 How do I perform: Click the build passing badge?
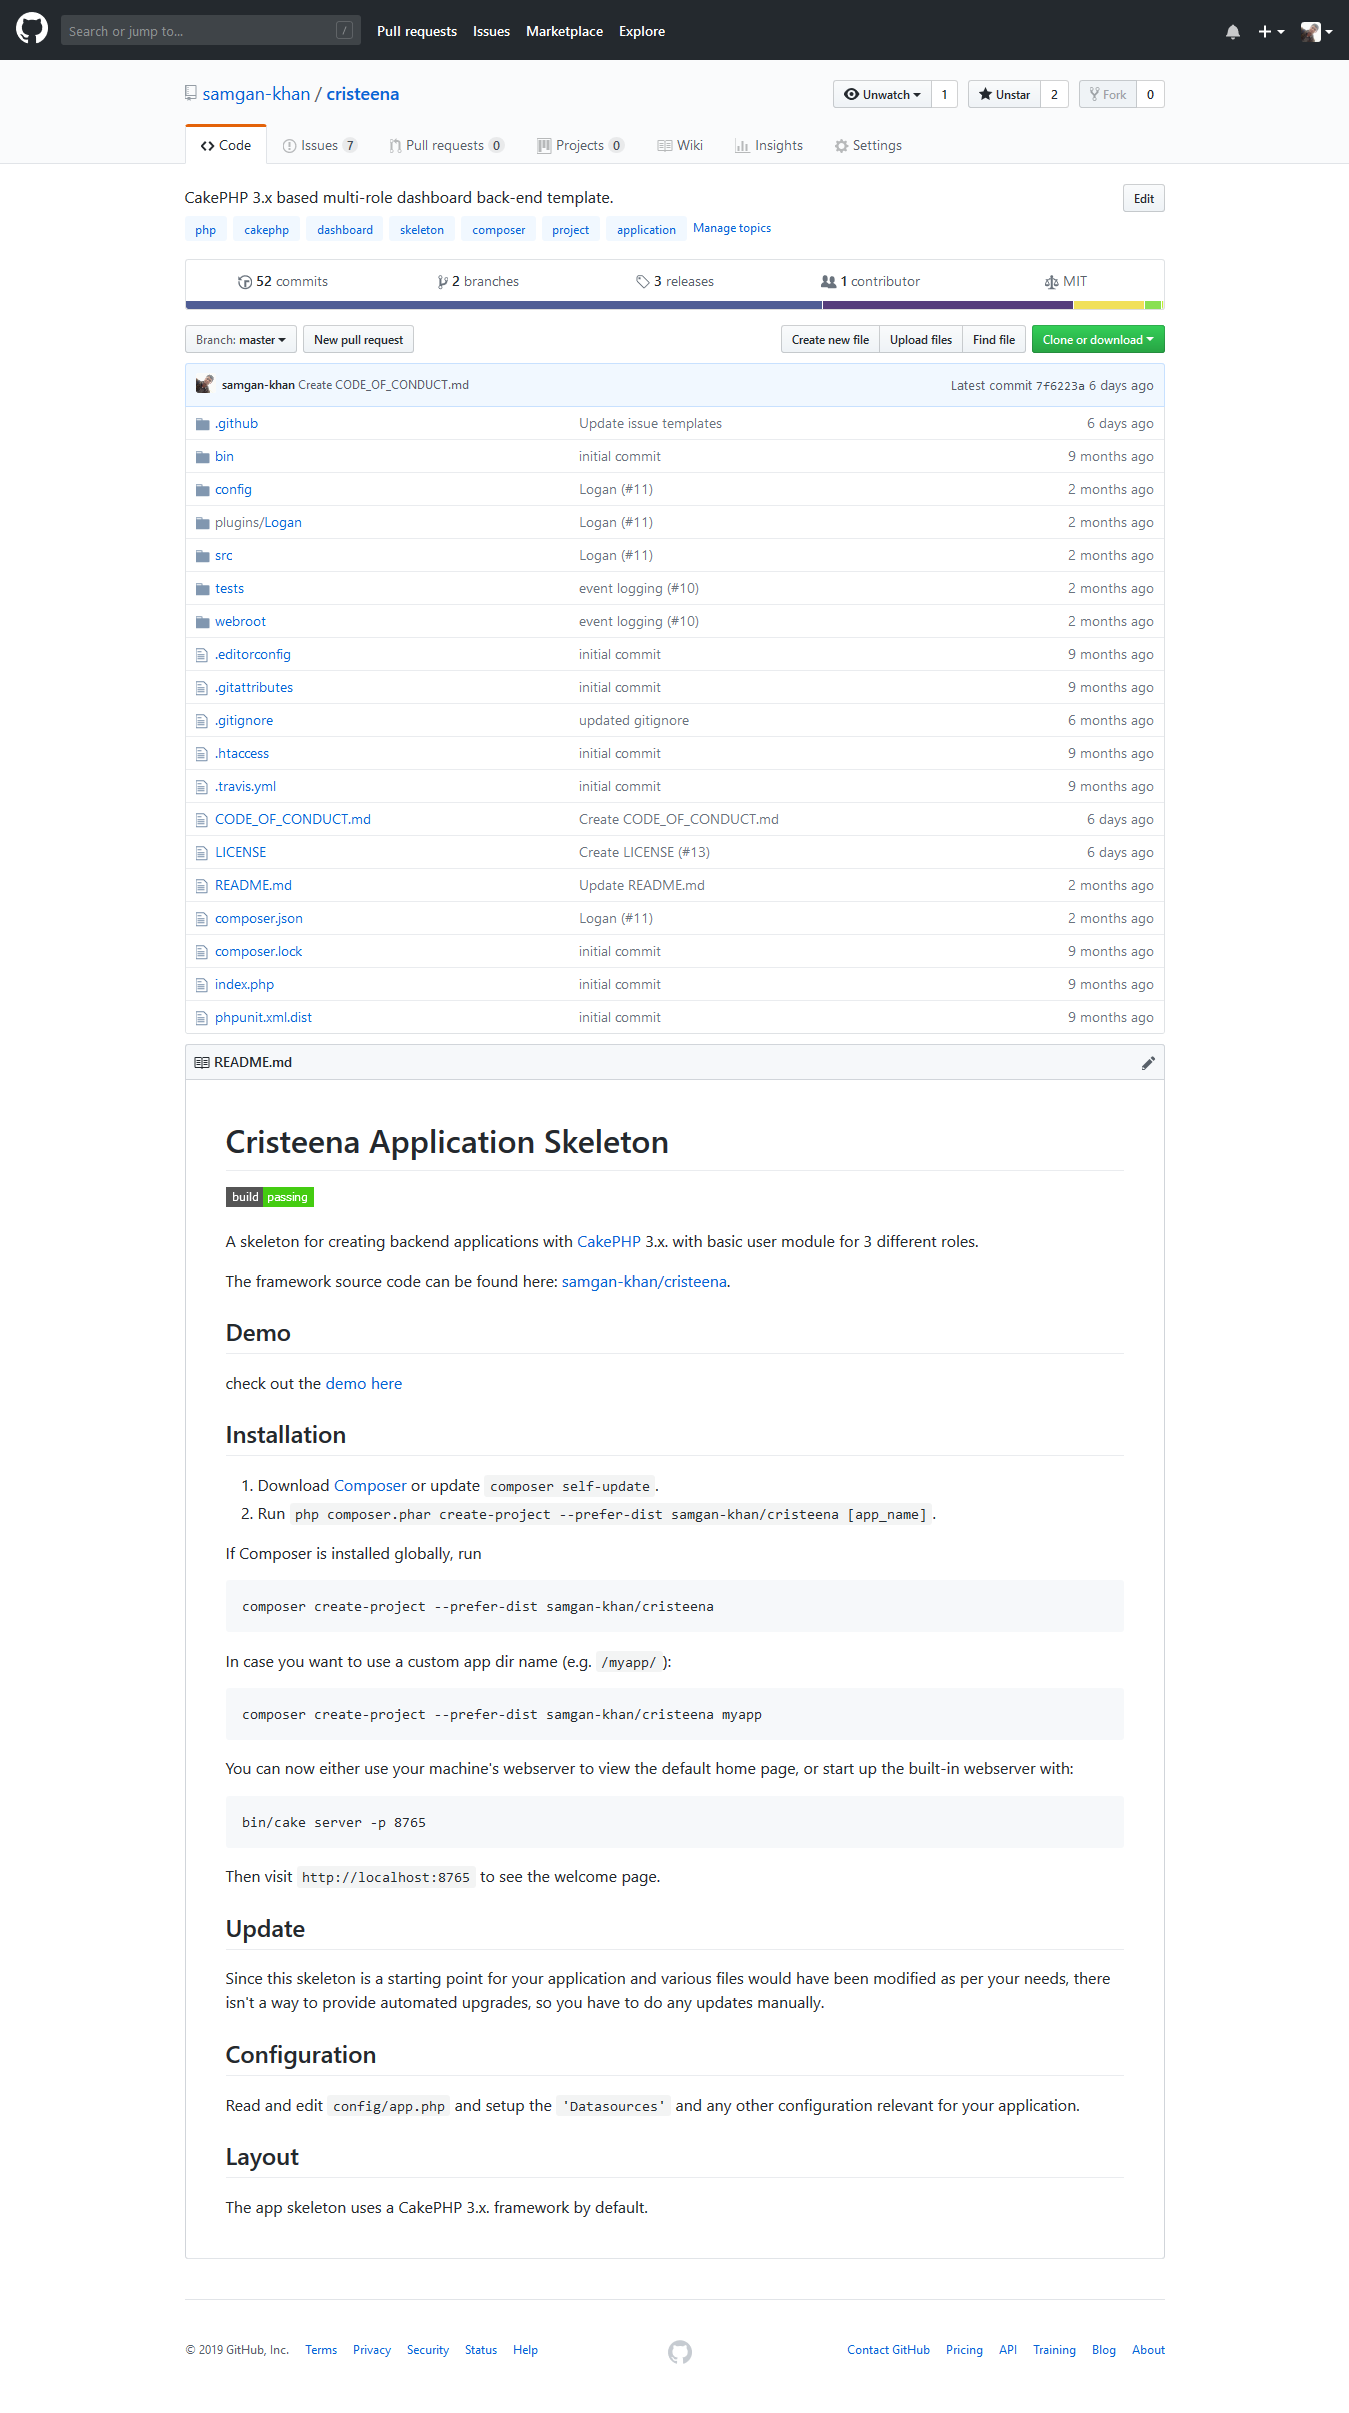[x=269, y=1197]
